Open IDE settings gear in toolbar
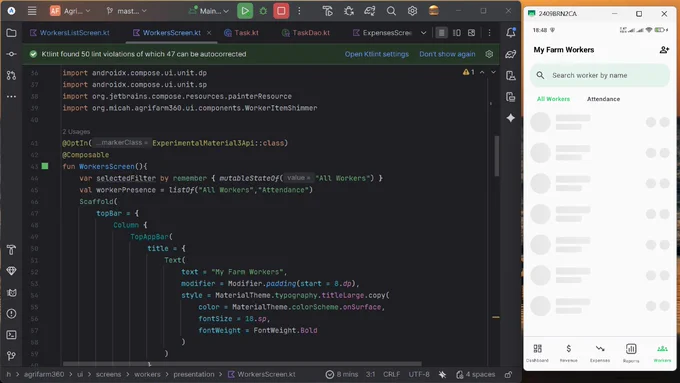This screenshot has width=680, height=383. 412,11
